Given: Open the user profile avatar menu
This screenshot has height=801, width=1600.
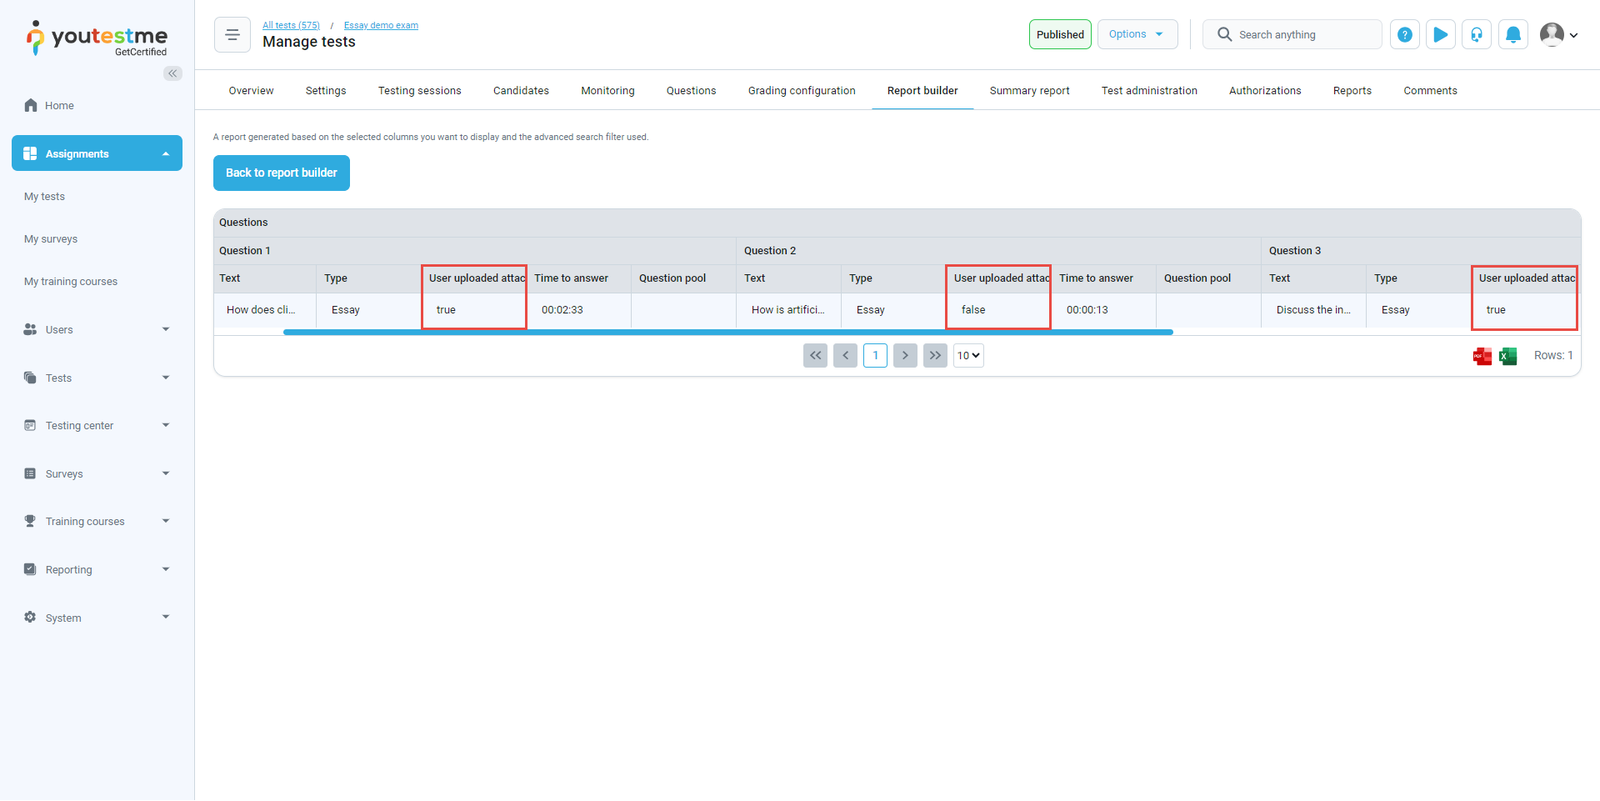Looking at the screenshot, I should tap(1557, 35).
